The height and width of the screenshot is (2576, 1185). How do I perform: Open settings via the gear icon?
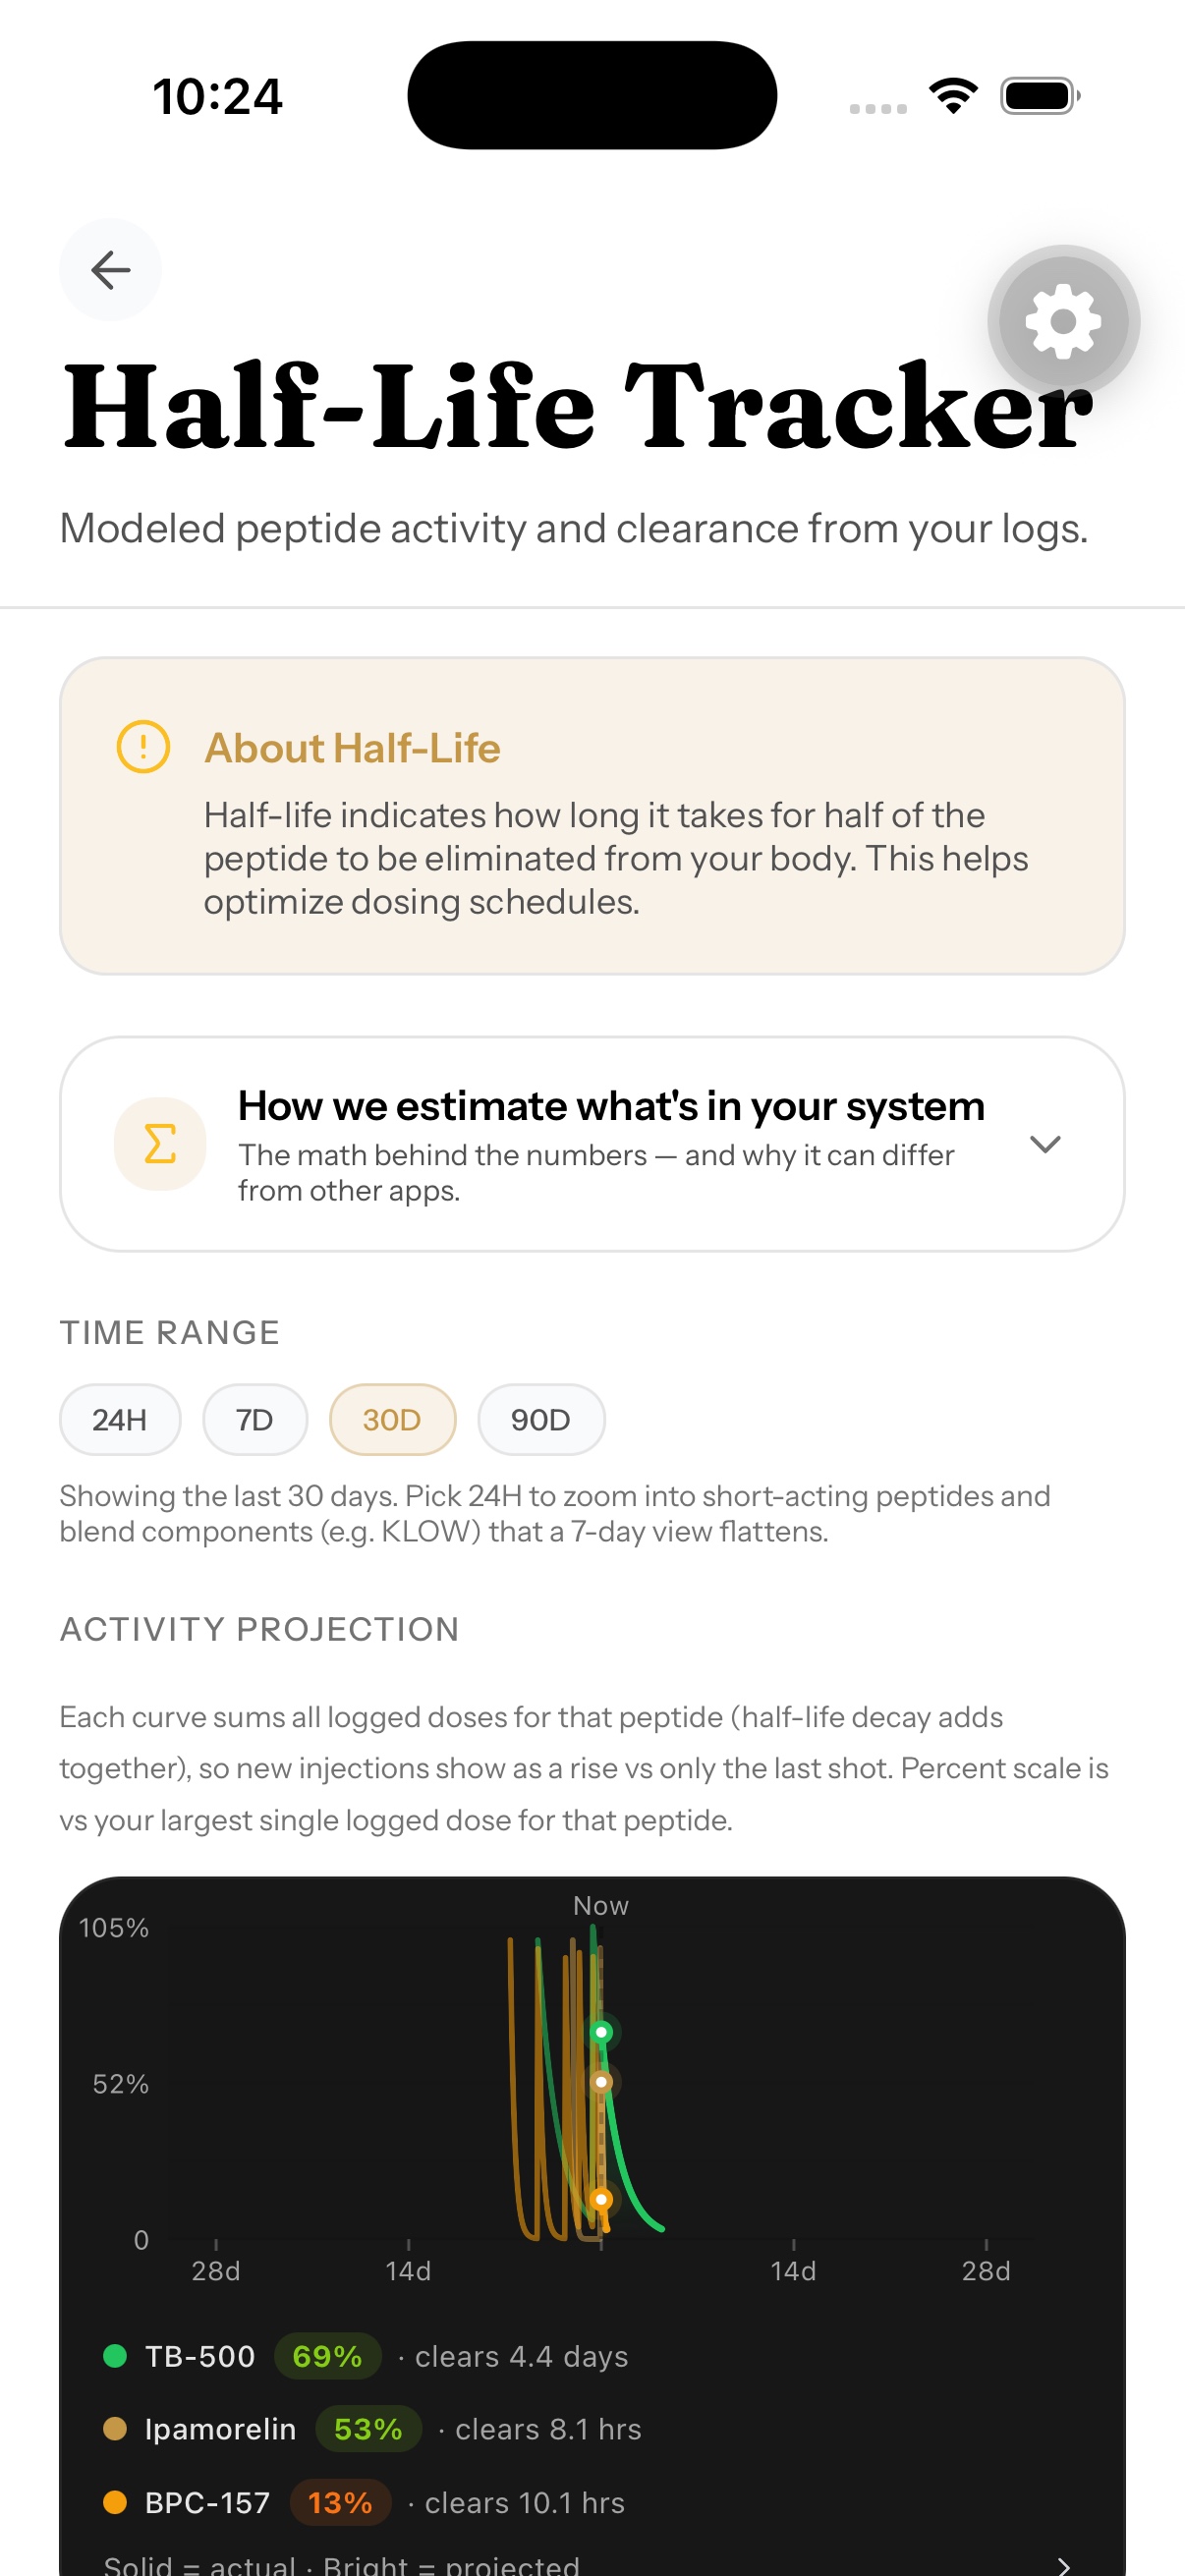[1063, 322]
